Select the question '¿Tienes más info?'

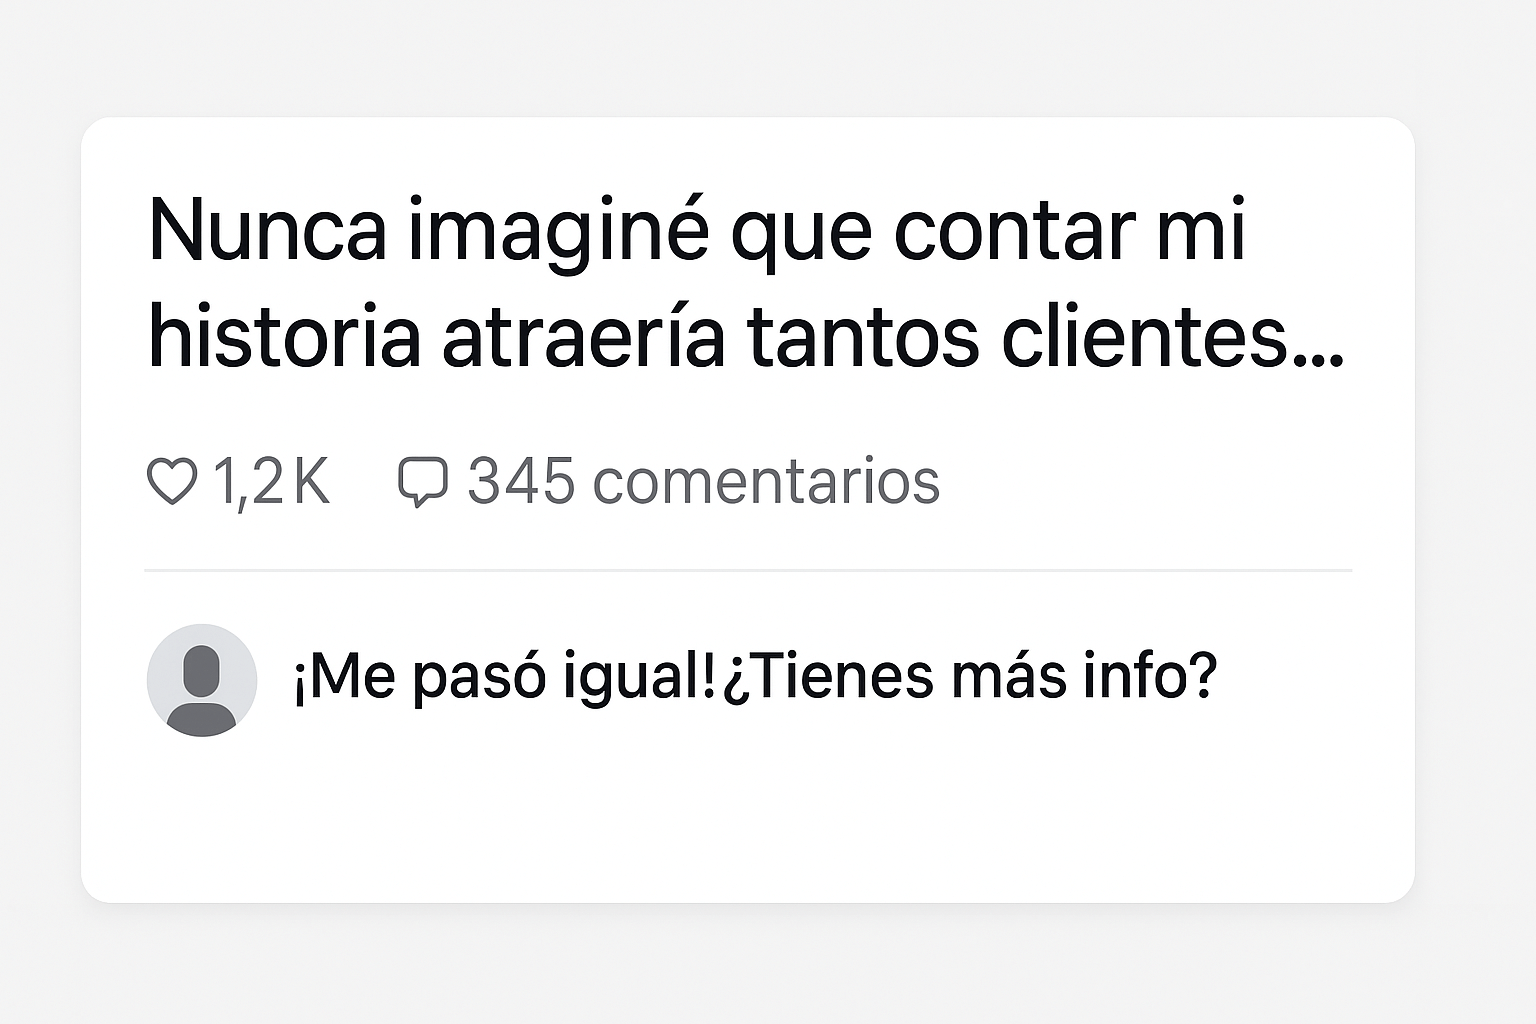(969, 676)
